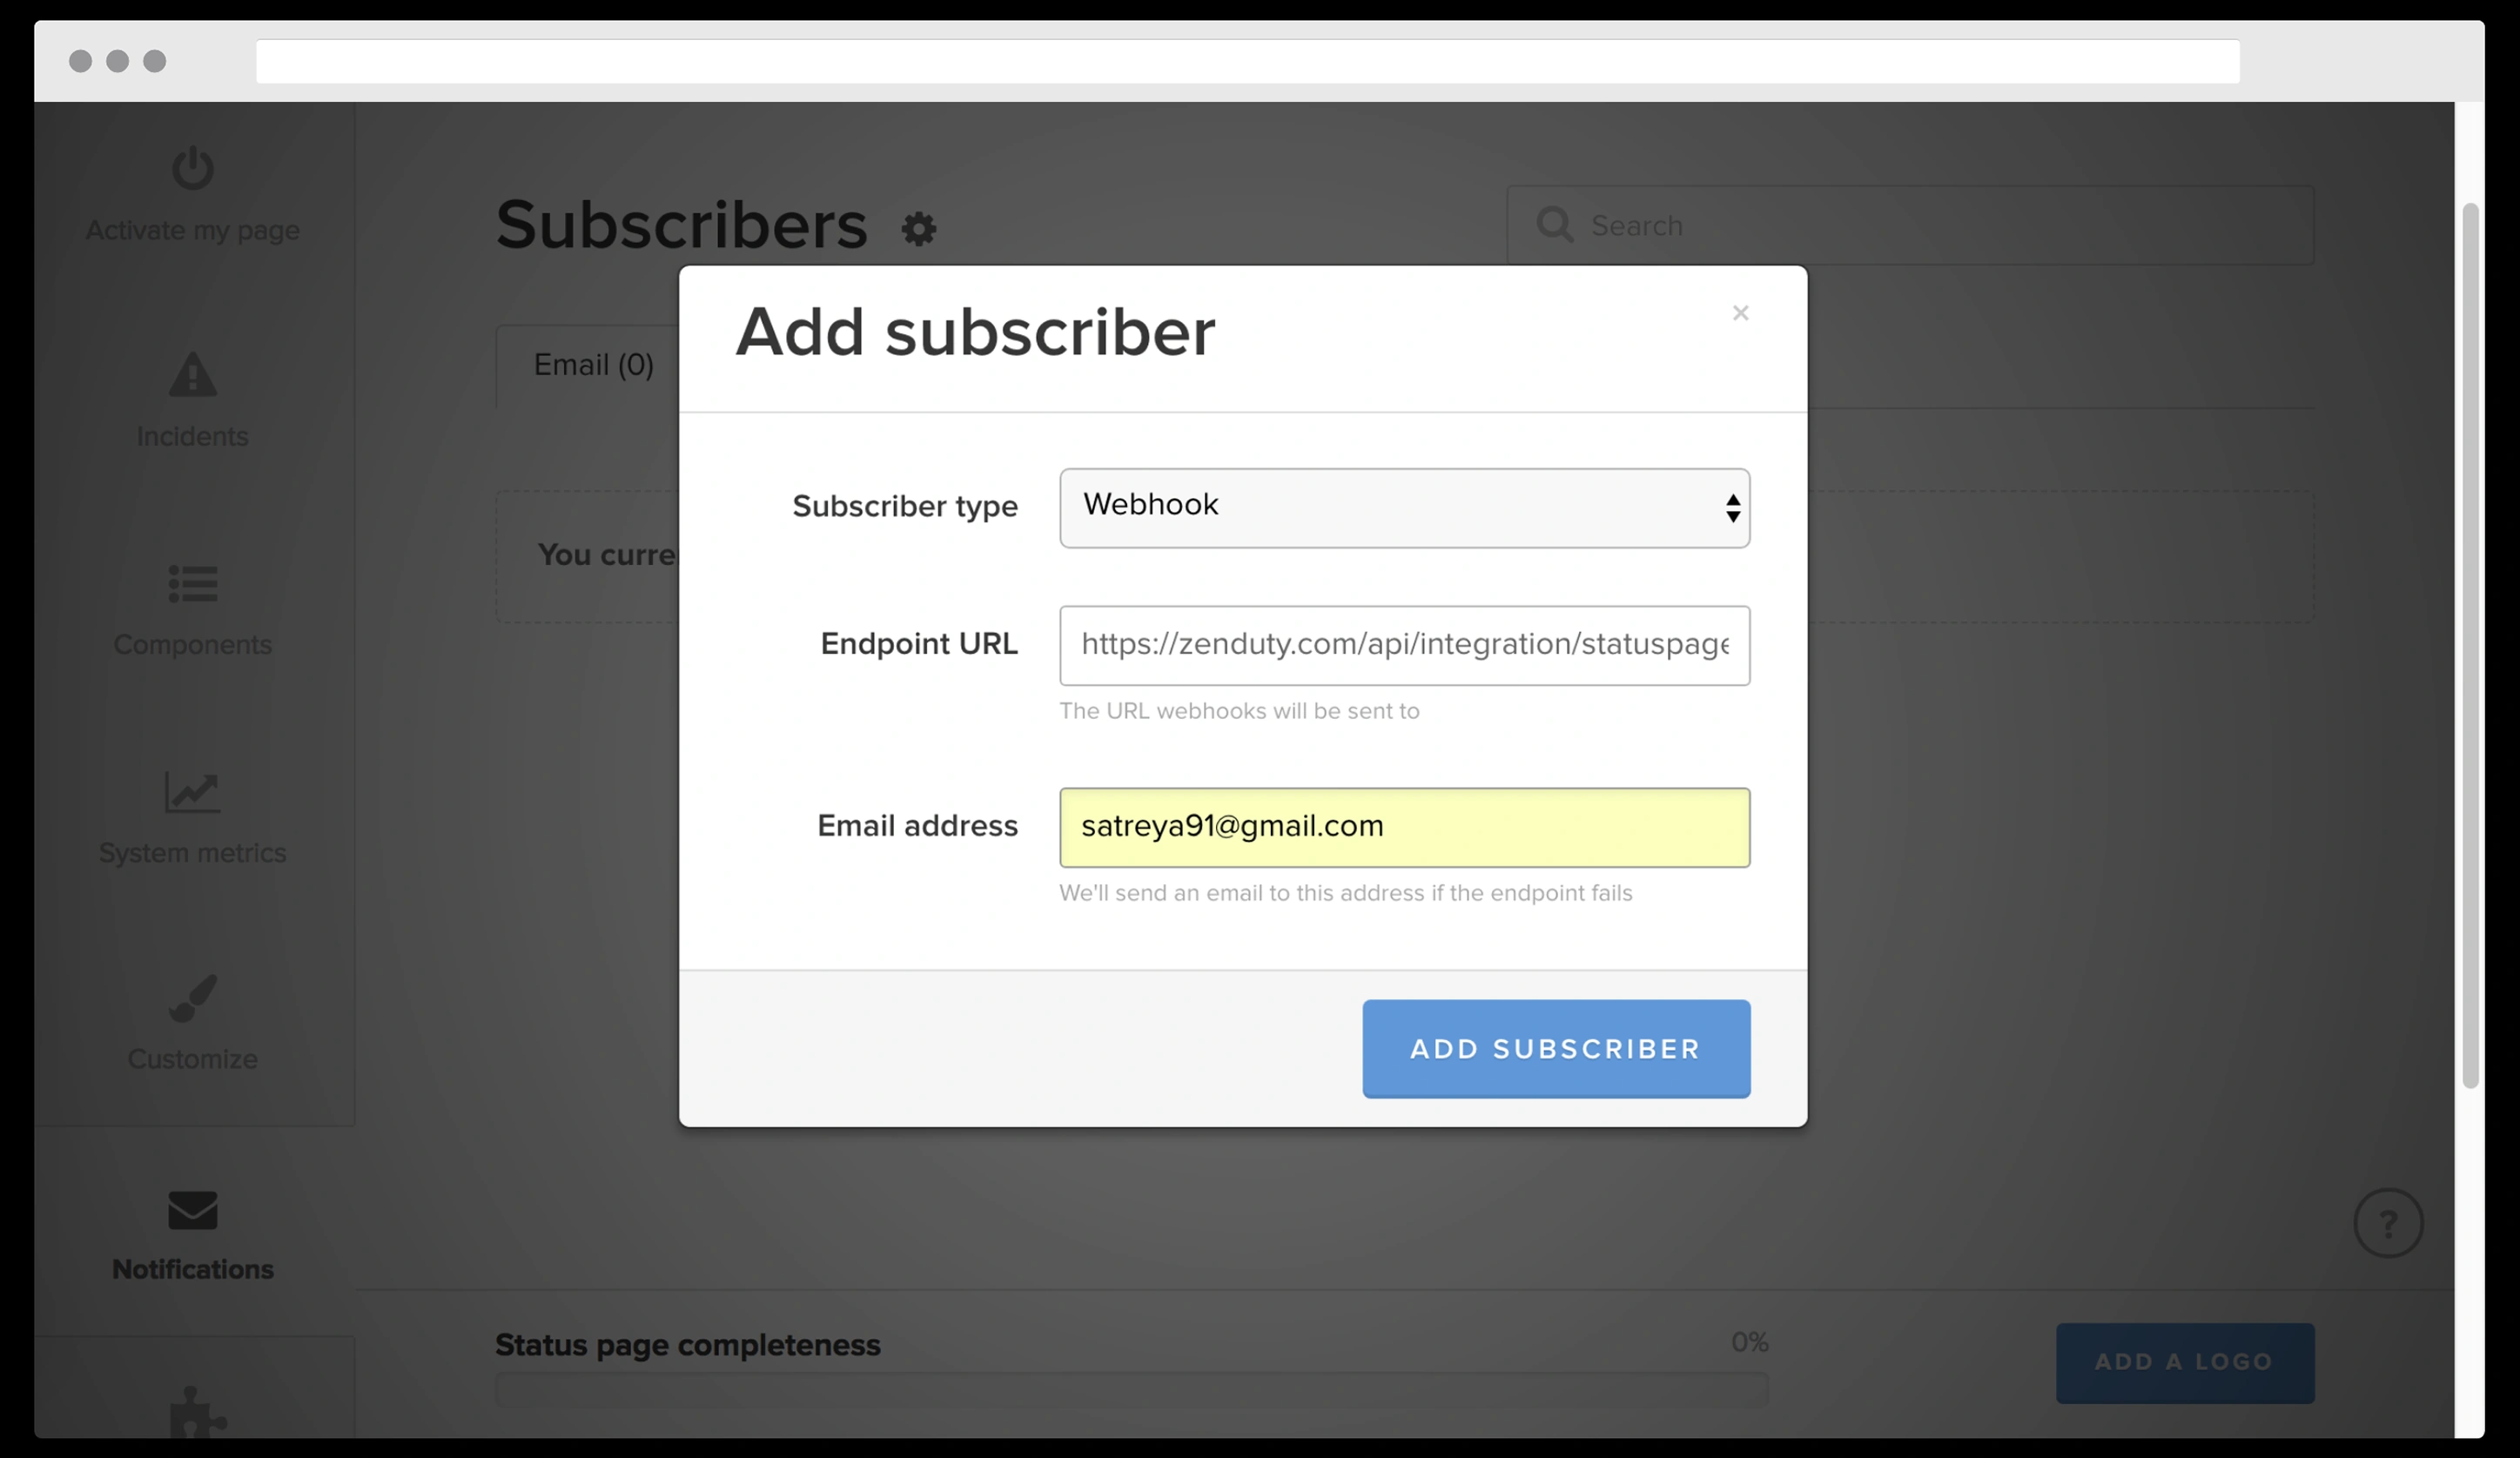Click the search magnifier icon
Viewport: 2520px width, 1458px height.
1554,225
